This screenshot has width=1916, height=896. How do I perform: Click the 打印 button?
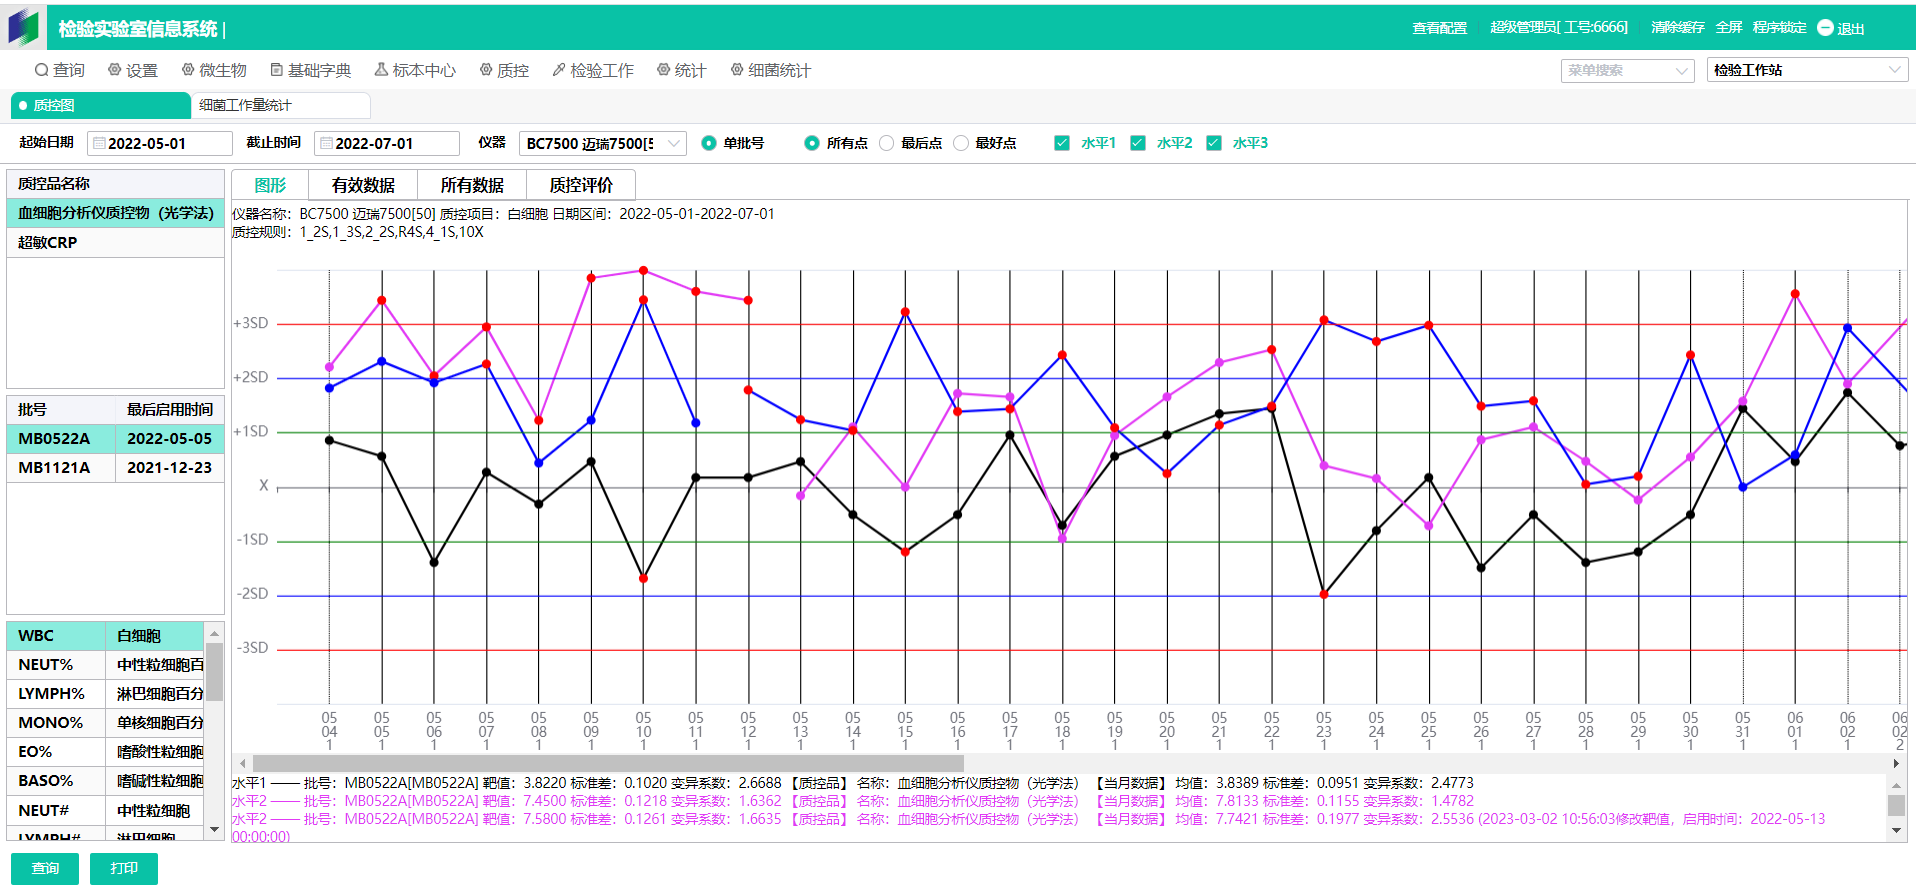click(x=124, y=868)
